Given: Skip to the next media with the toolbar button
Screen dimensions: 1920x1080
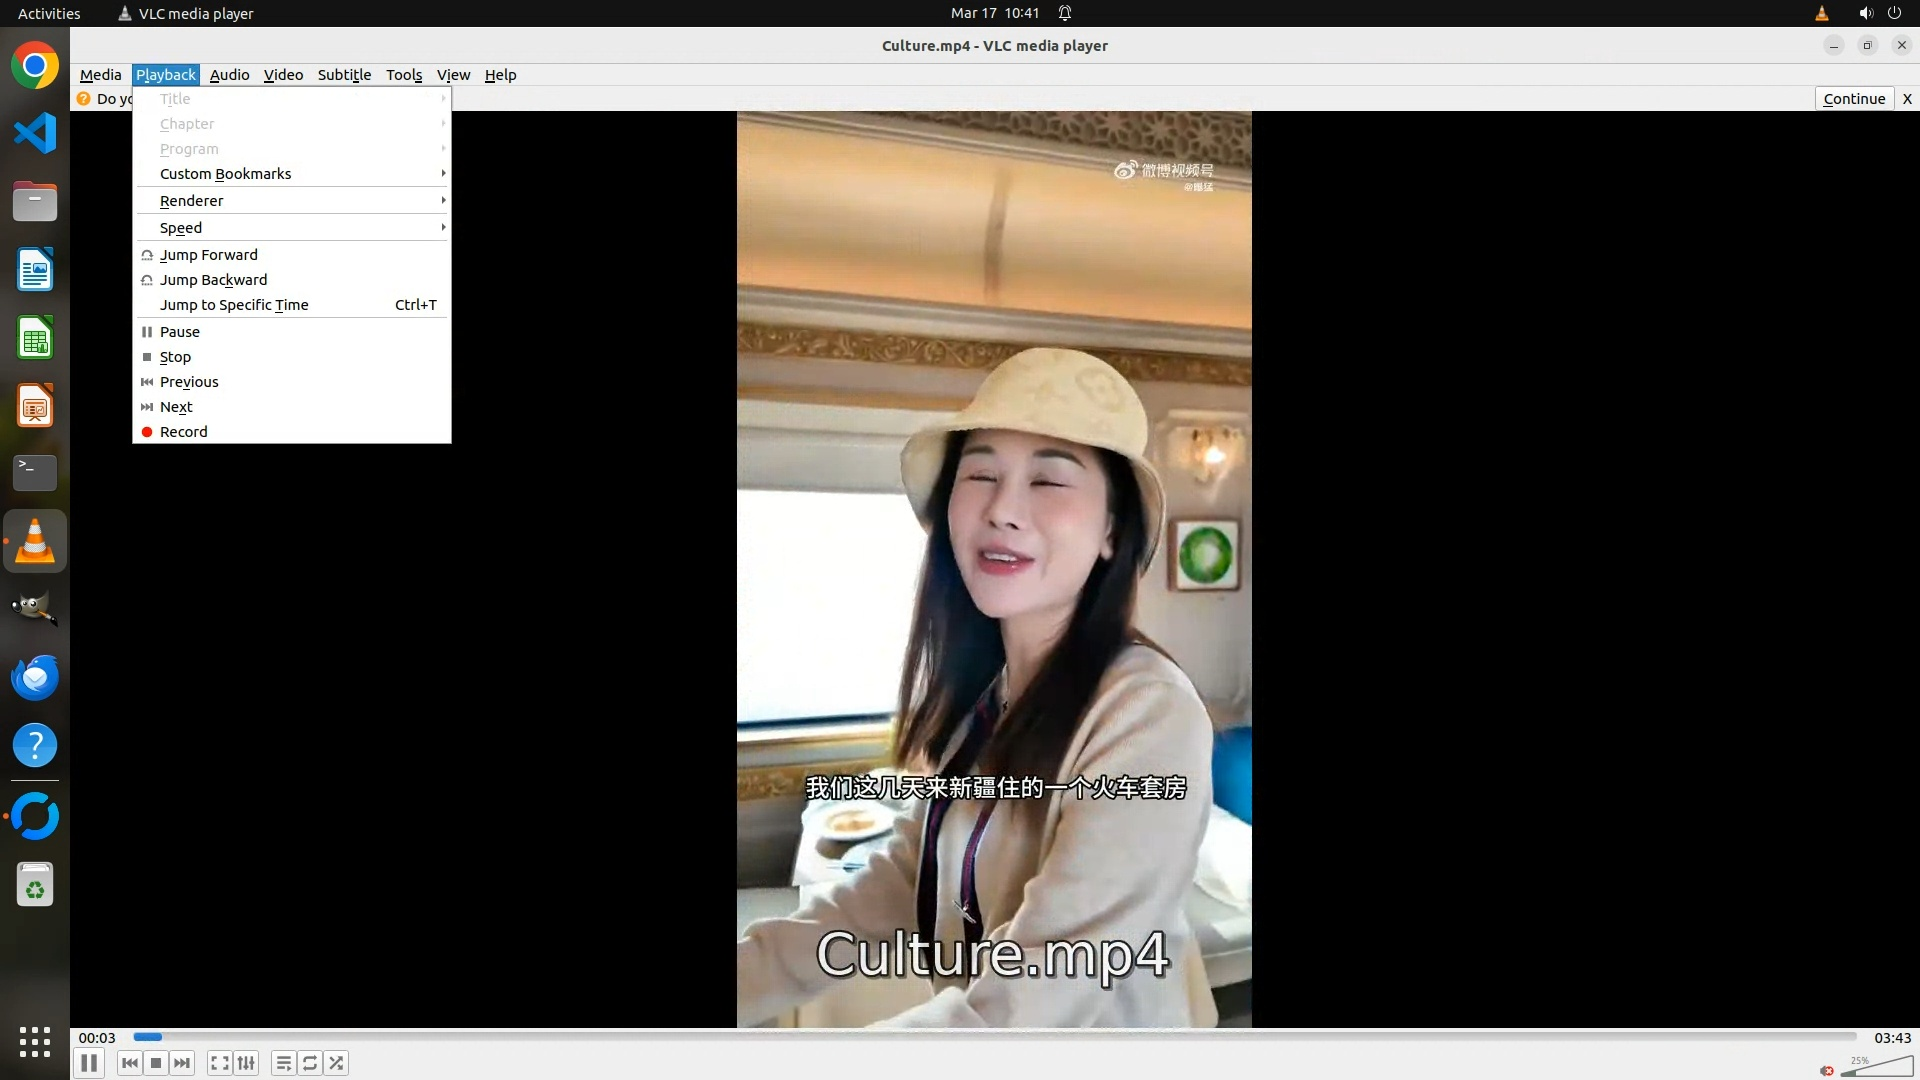Looking at the screenshot, I should (x=182, y=1063).
